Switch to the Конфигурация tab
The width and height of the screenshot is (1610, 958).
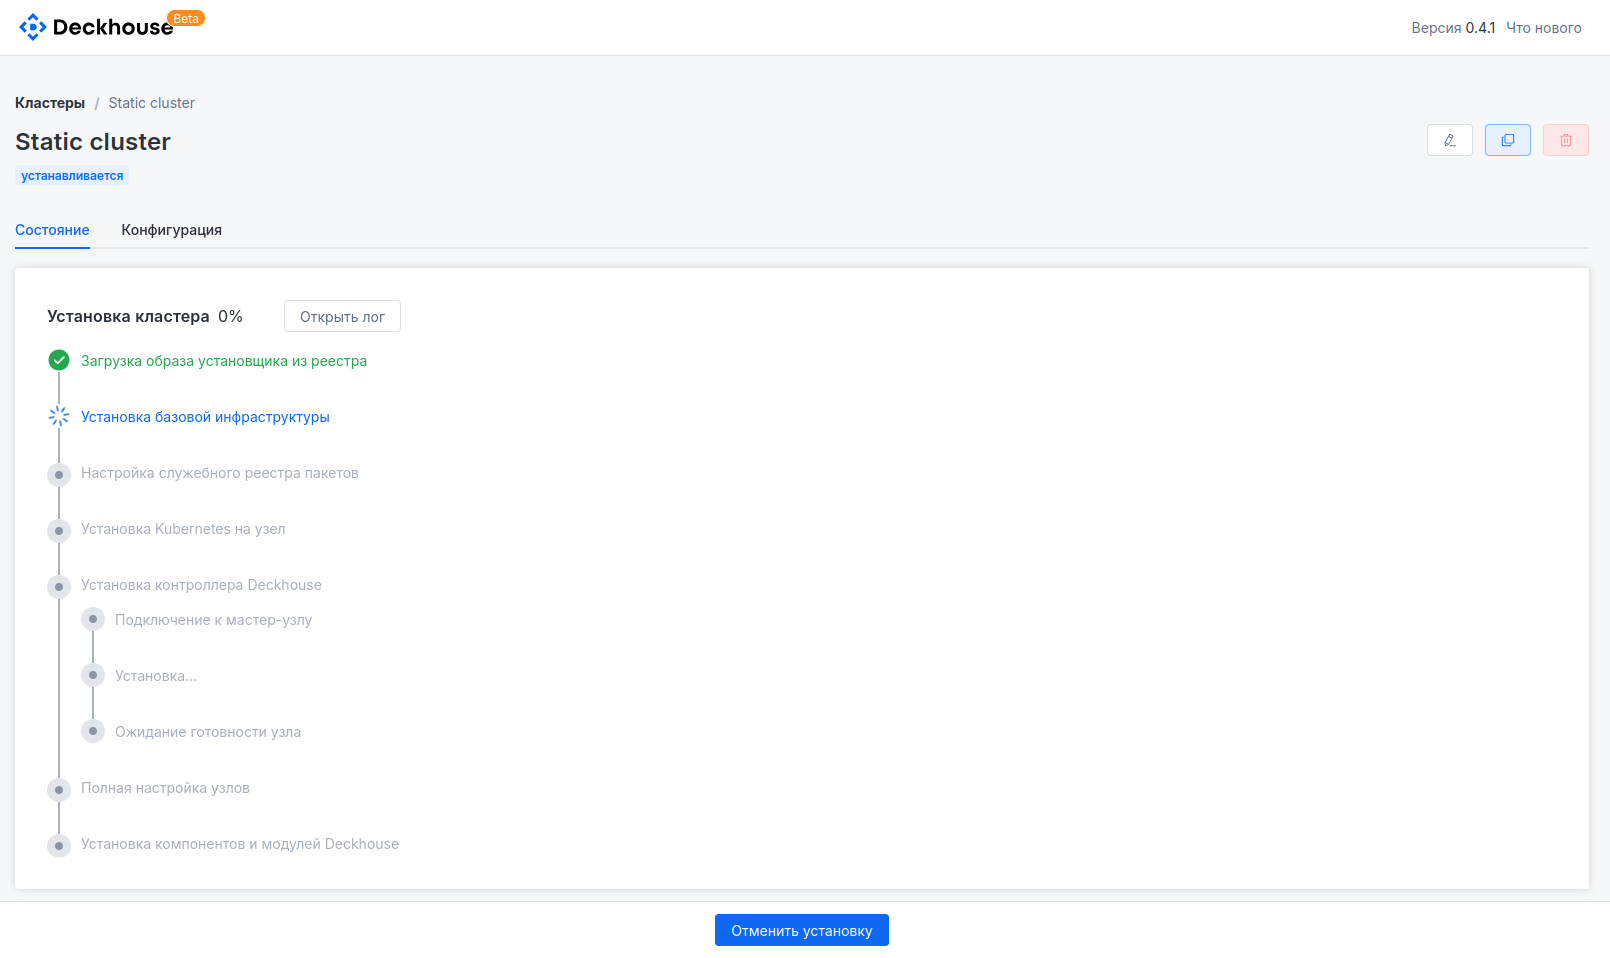(x=171, y=230)
